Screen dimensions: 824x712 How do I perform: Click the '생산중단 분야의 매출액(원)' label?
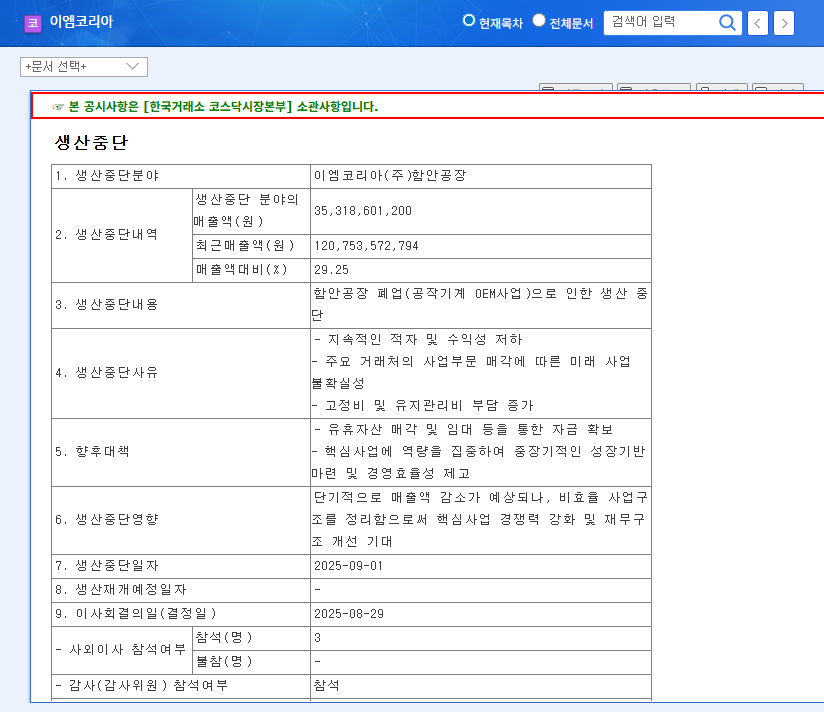(x=247, y=210)
